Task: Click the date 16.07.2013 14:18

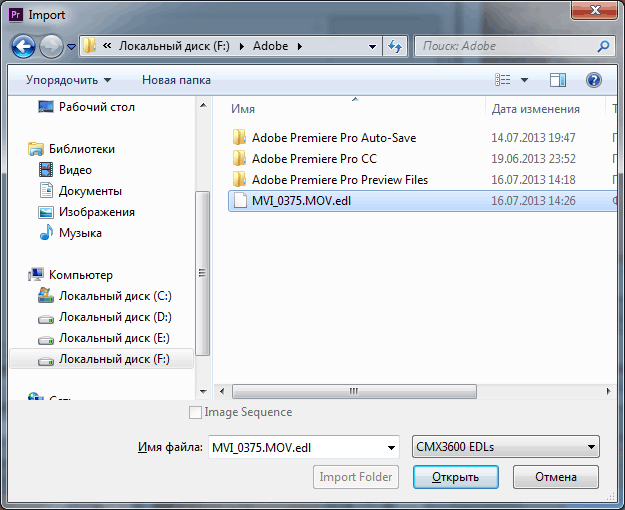Action: (533, 180)
